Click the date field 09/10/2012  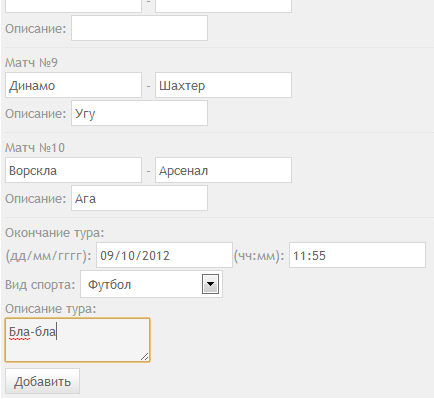pyautogui.click(x=164, y=255)
